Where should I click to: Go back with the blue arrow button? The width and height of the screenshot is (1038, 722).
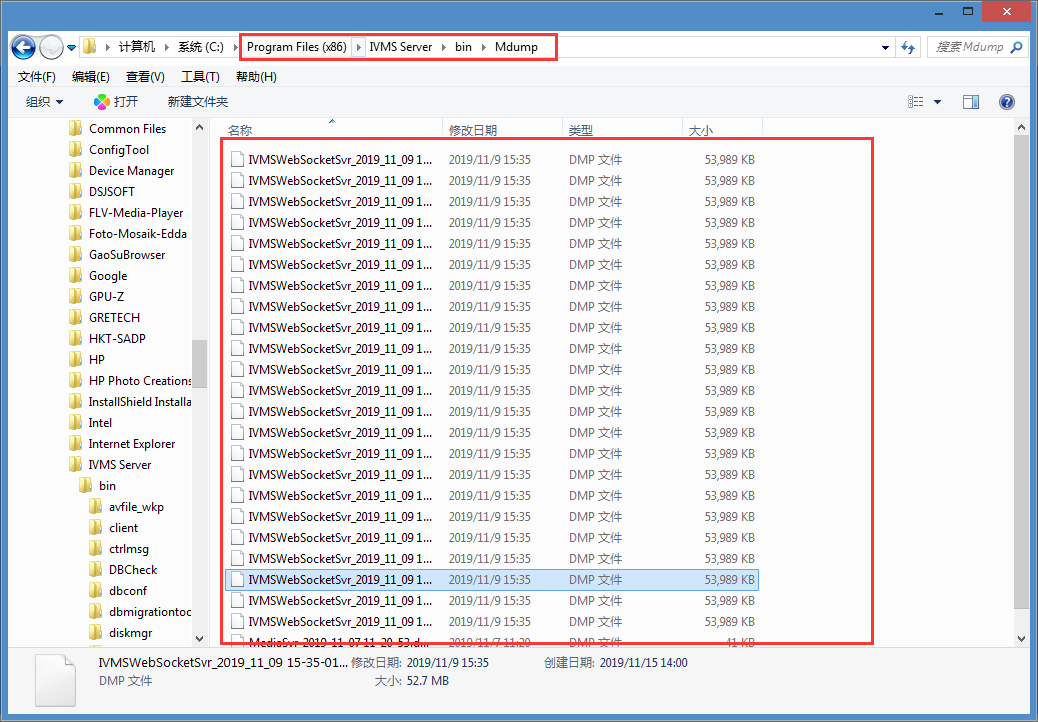[x=24, y=47]
